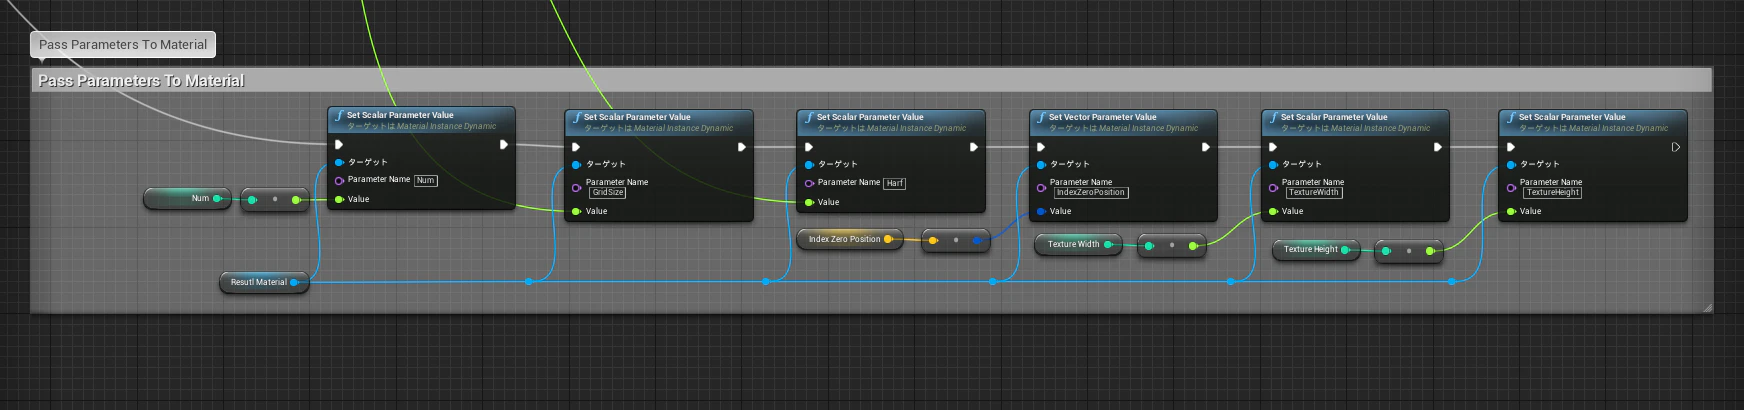Click target pin on GridSize node
This screenshot has height=410, width=1744.
576,164
